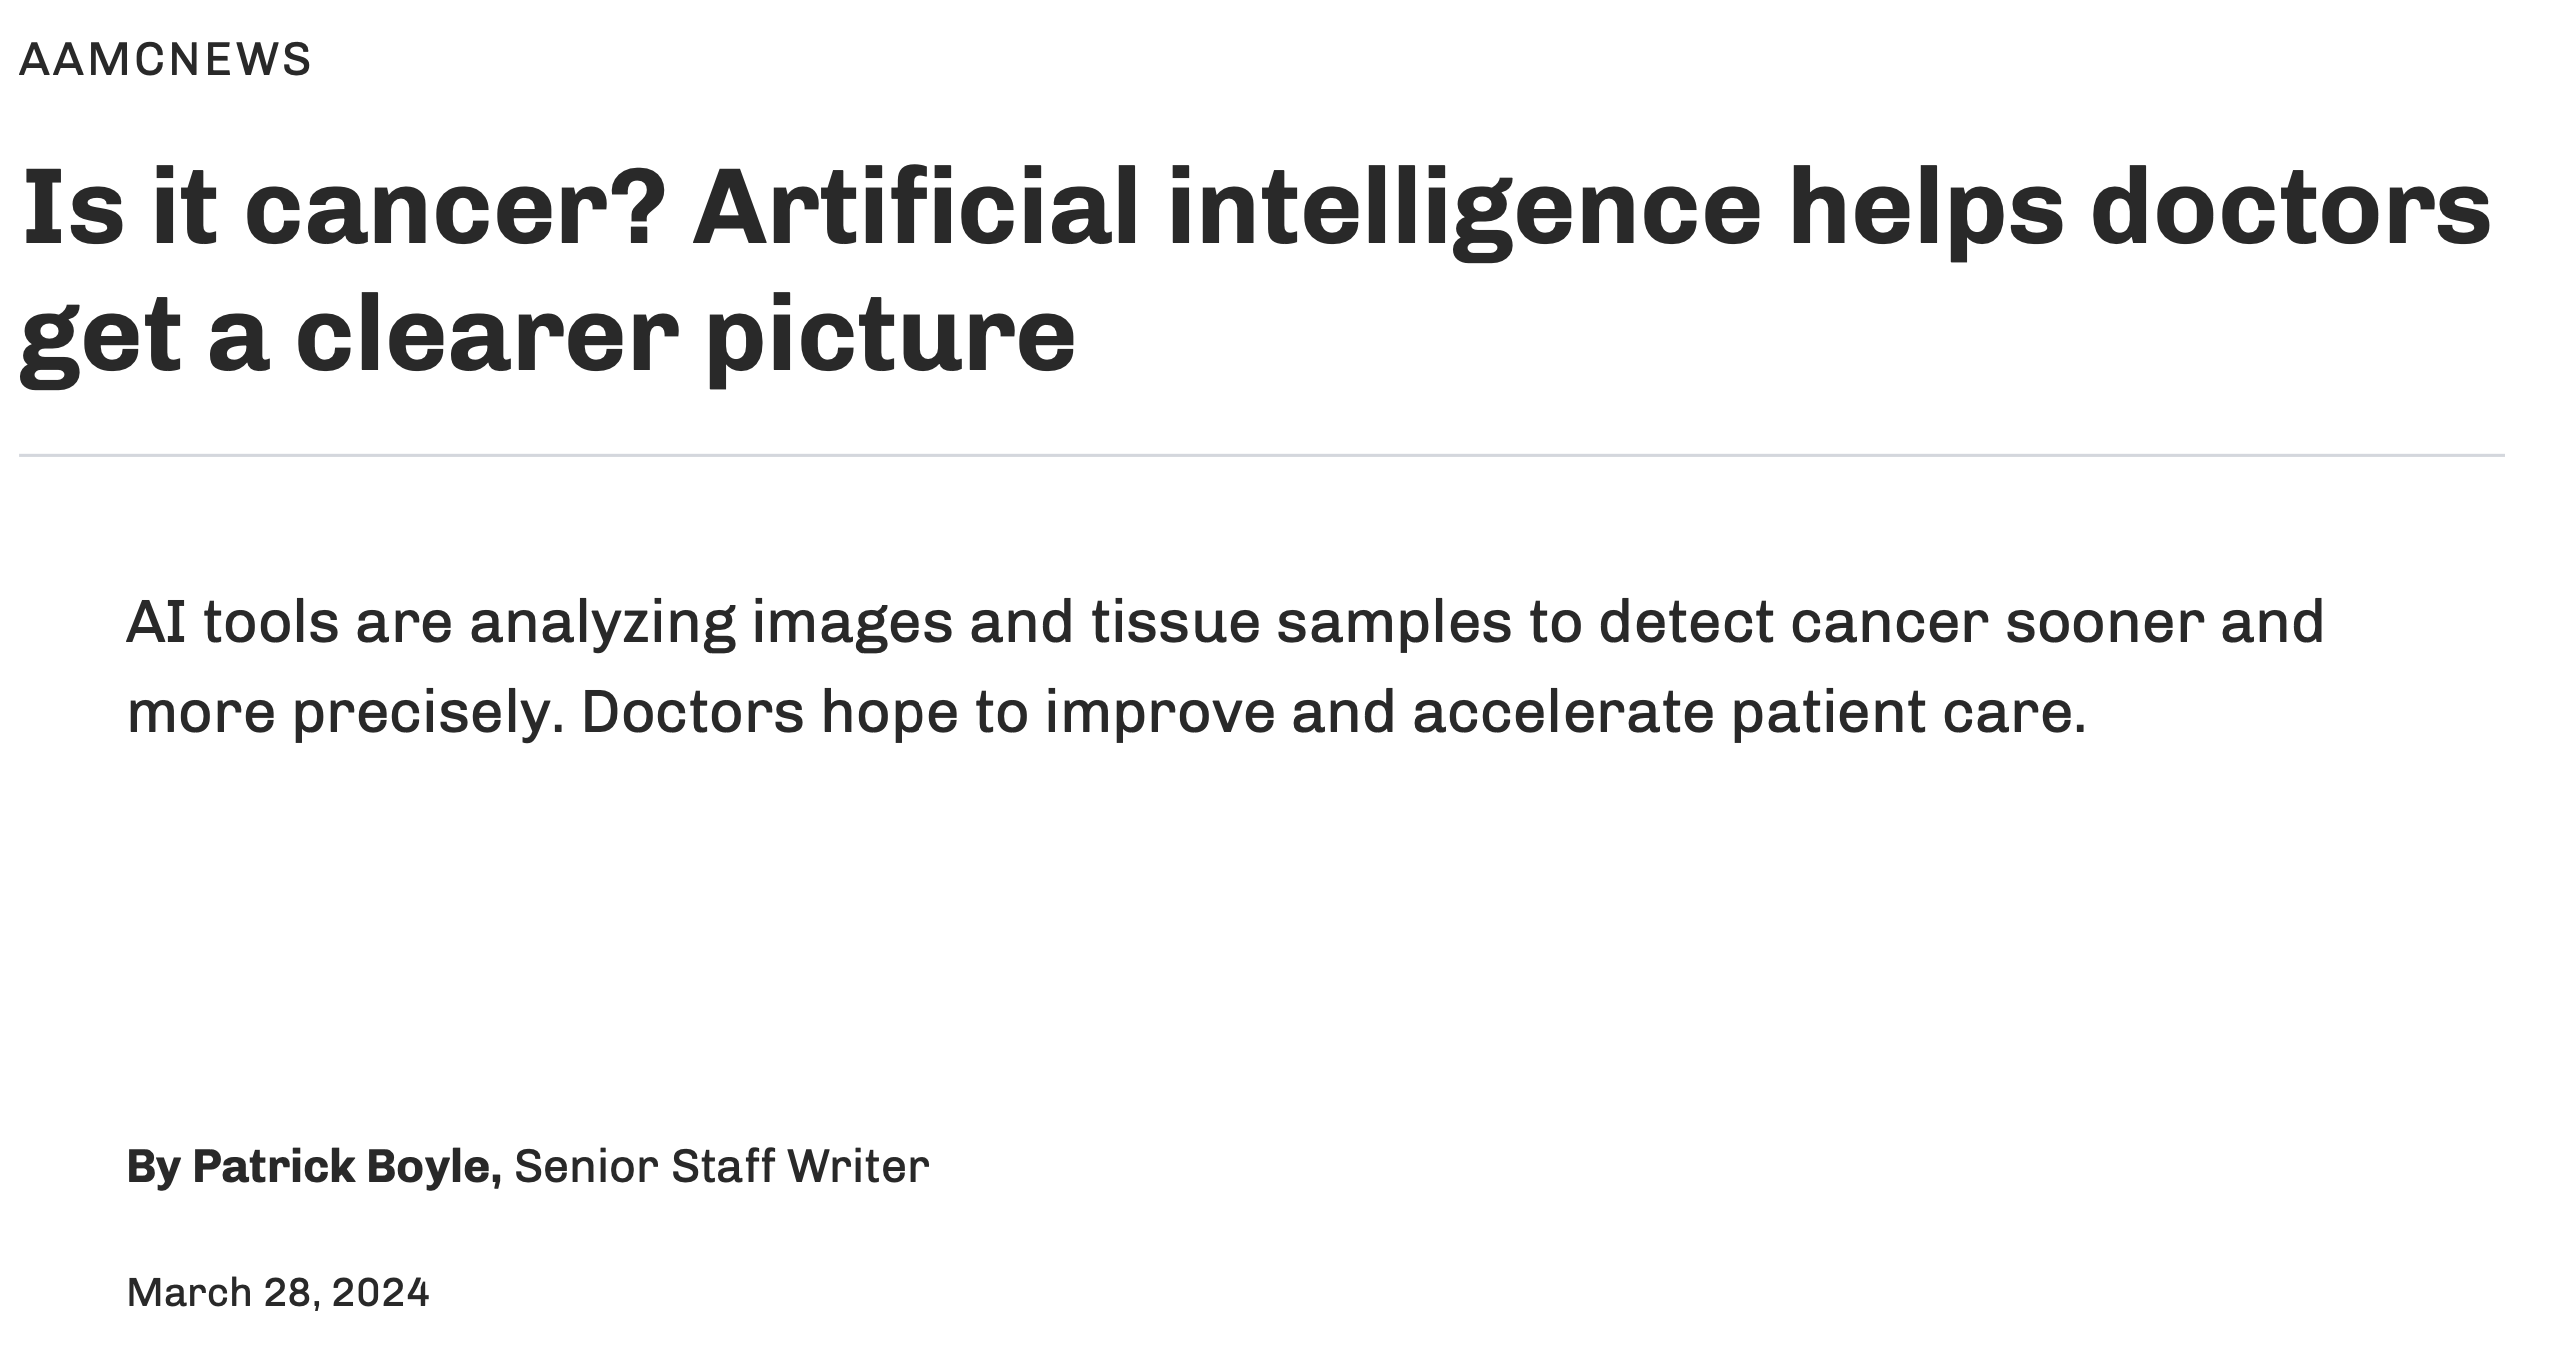The image size is (2562, 1369).
Task: Click the AAMCNEWS section label
Action: 165,60
